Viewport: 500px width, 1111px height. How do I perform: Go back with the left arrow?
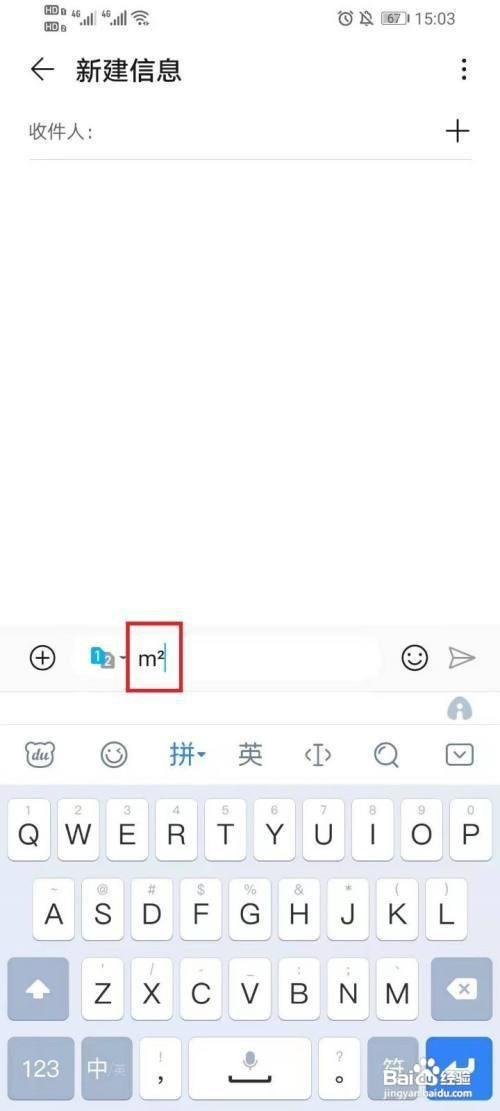point(42,69)
